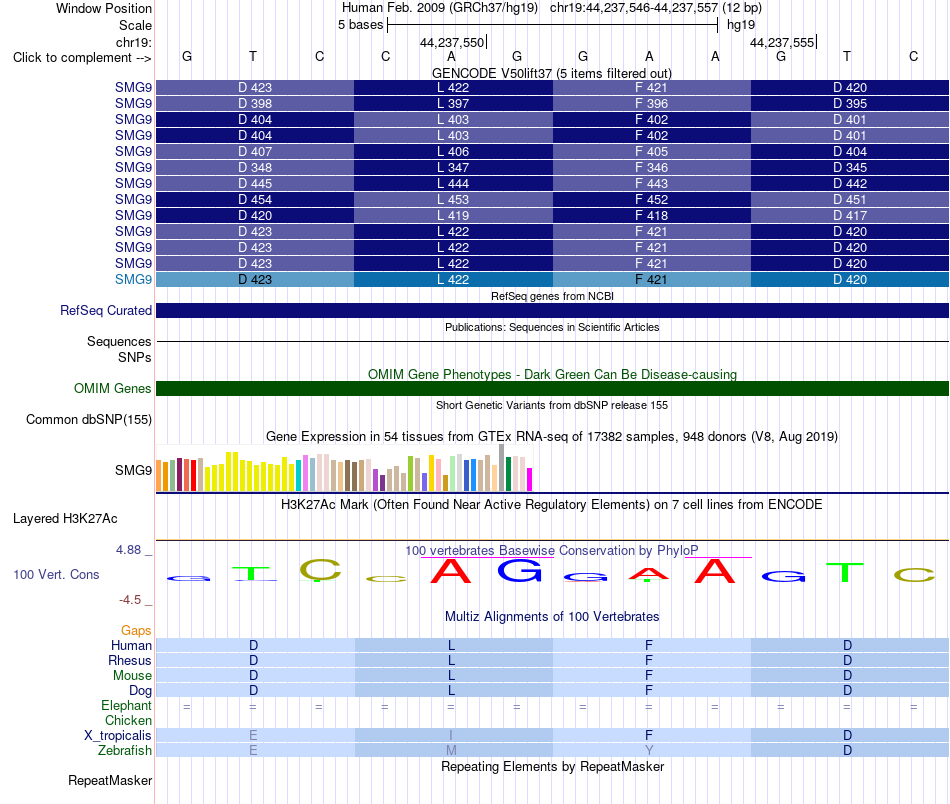This screenshot has height=804, width=950.
Task: Click the Elephant species label
Action: click(126, 706)
